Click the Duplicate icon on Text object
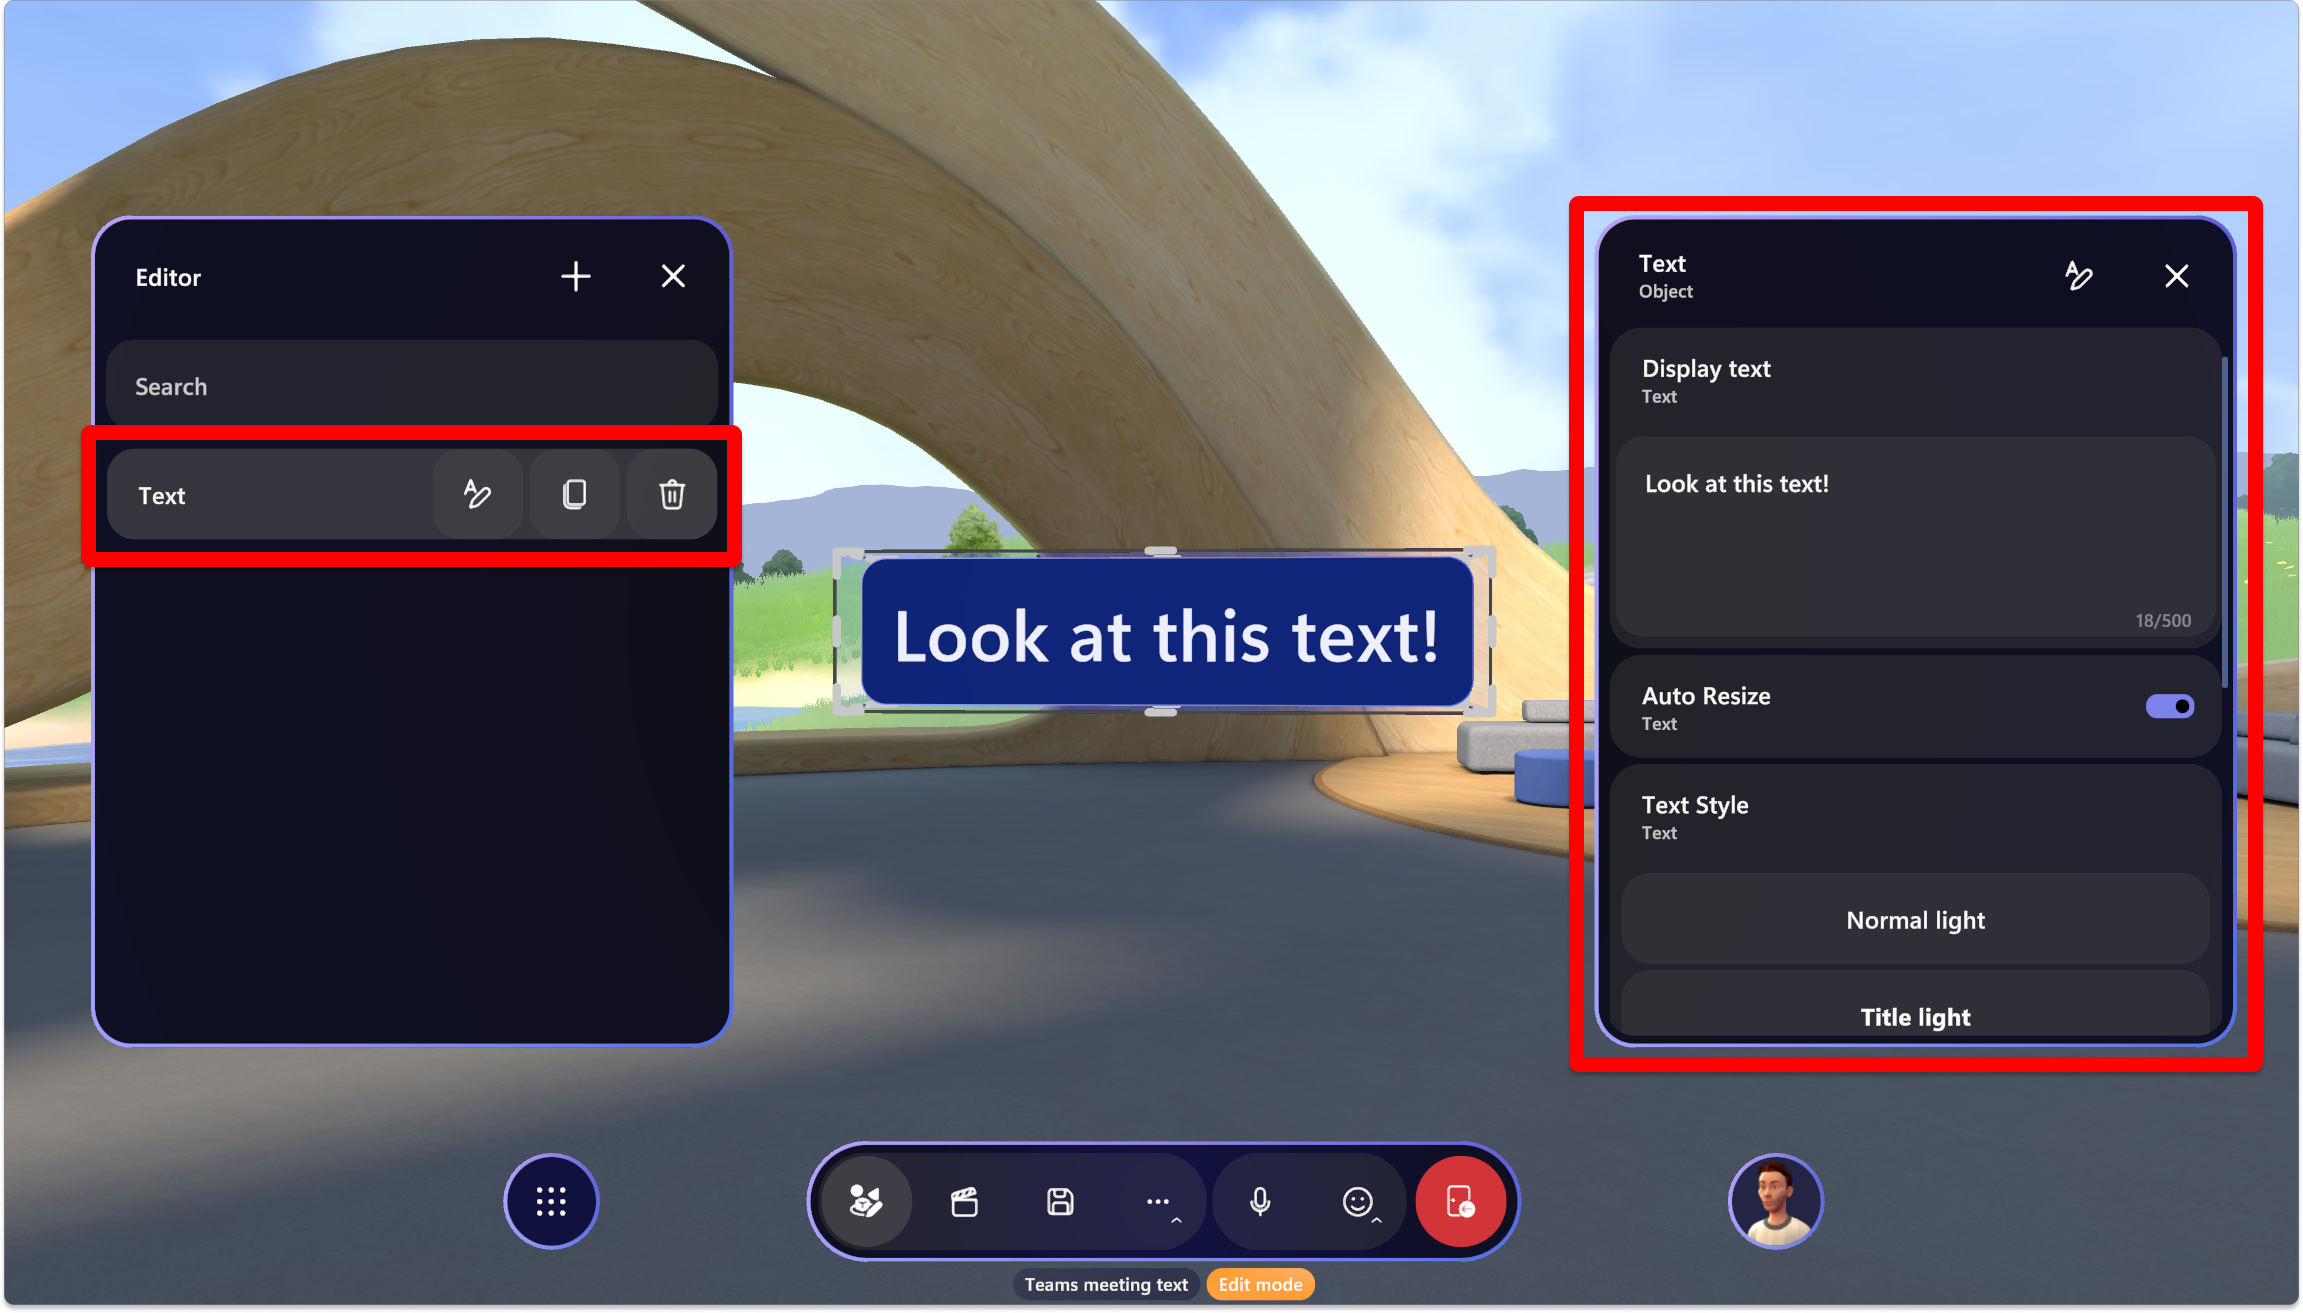 coord(573,494)
